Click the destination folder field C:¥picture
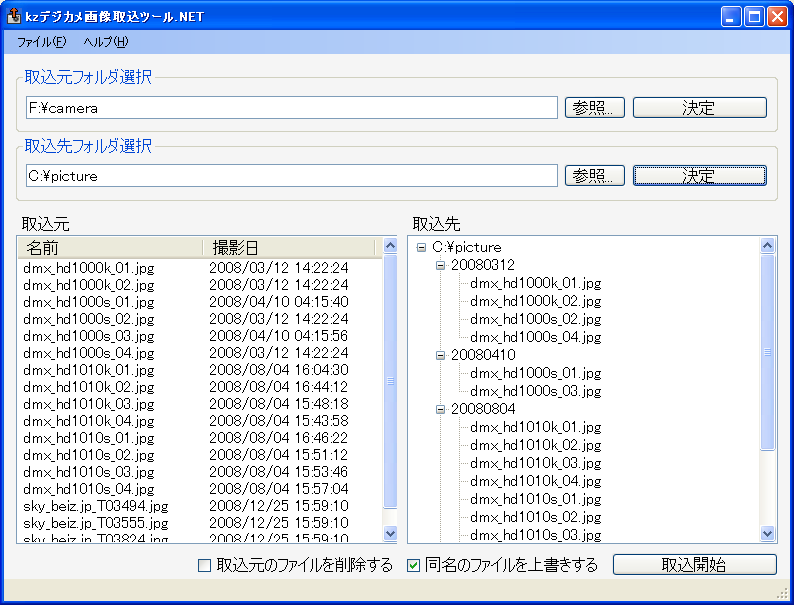 pos(292,176)
